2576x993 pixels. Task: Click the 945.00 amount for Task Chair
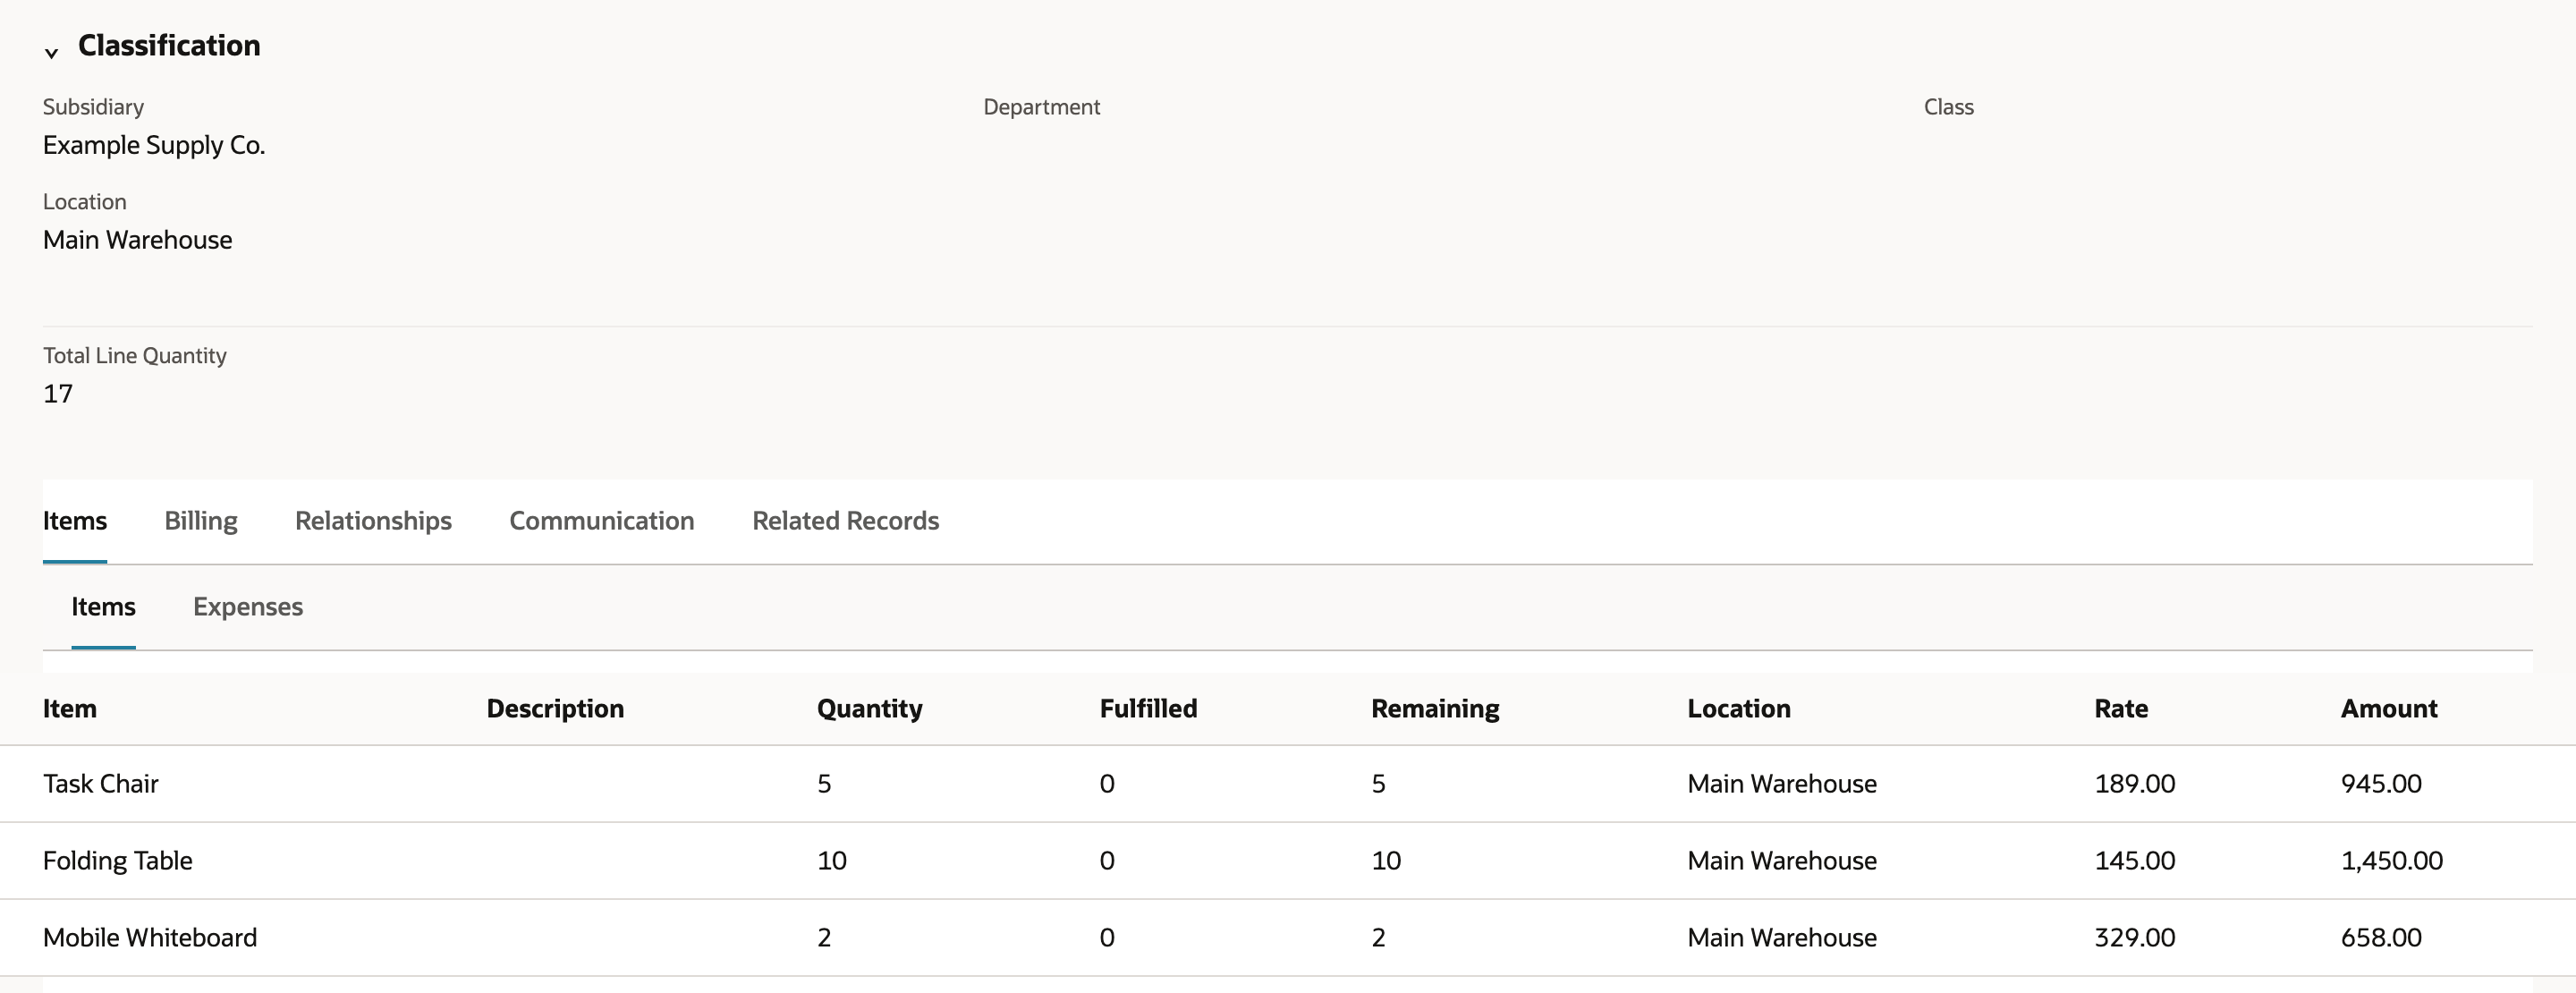pyautogui.click(x=2381, y=784)
